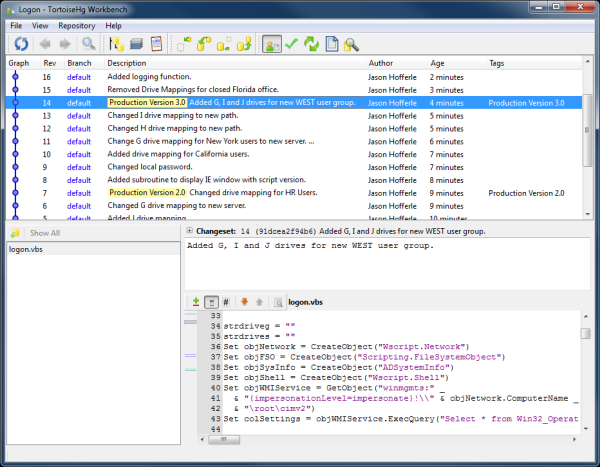Select revision 16 Added logging function
This screenshot has width=600, height=467.
click(294, 77)
